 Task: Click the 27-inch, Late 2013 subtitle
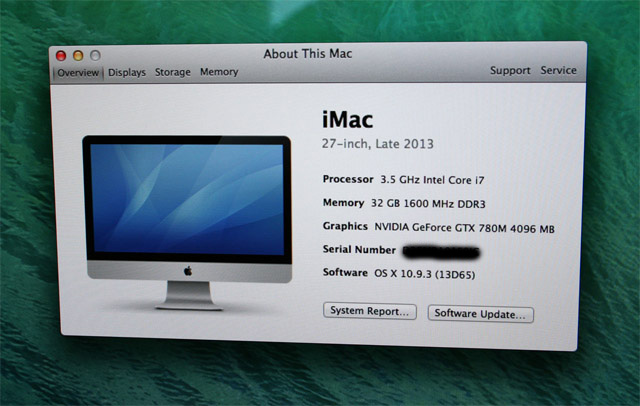(378, 144)
